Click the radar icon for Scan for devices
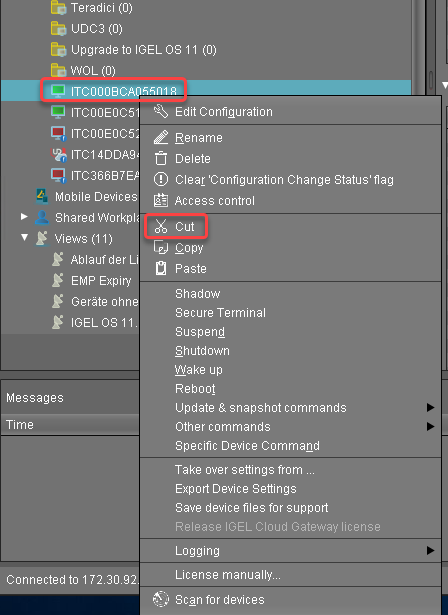The height and width of the screenshot is (615, 448). click(160, 599)
